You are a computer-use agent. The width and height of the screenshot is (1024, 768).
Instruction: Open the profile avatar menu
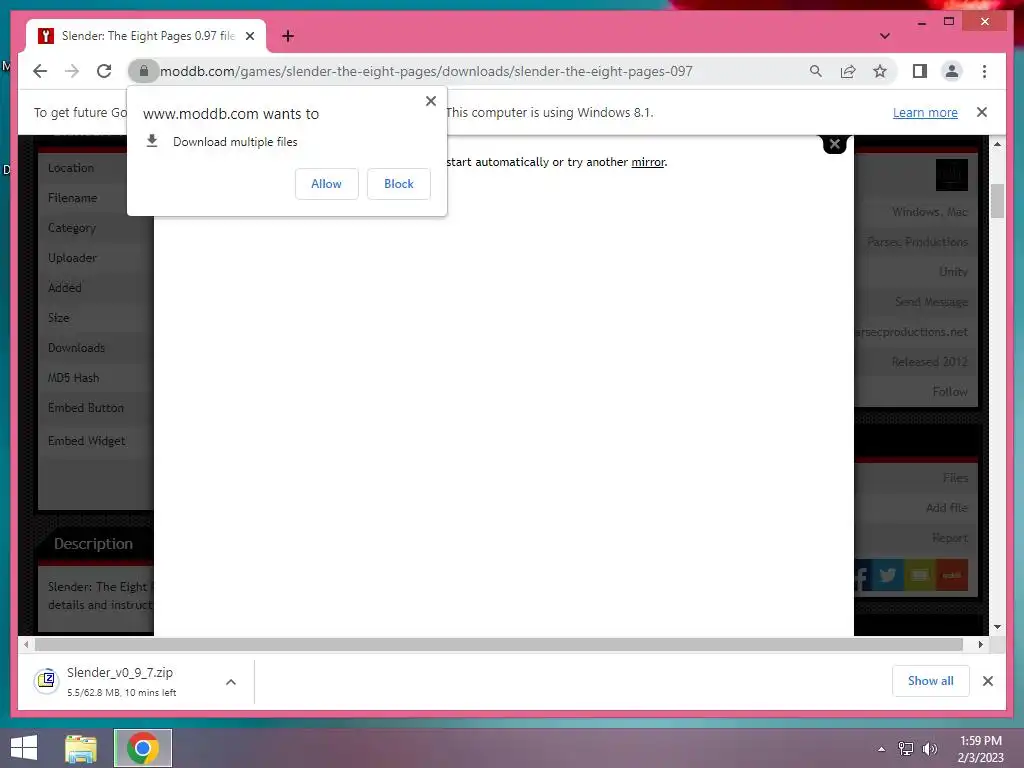point(952,71)
